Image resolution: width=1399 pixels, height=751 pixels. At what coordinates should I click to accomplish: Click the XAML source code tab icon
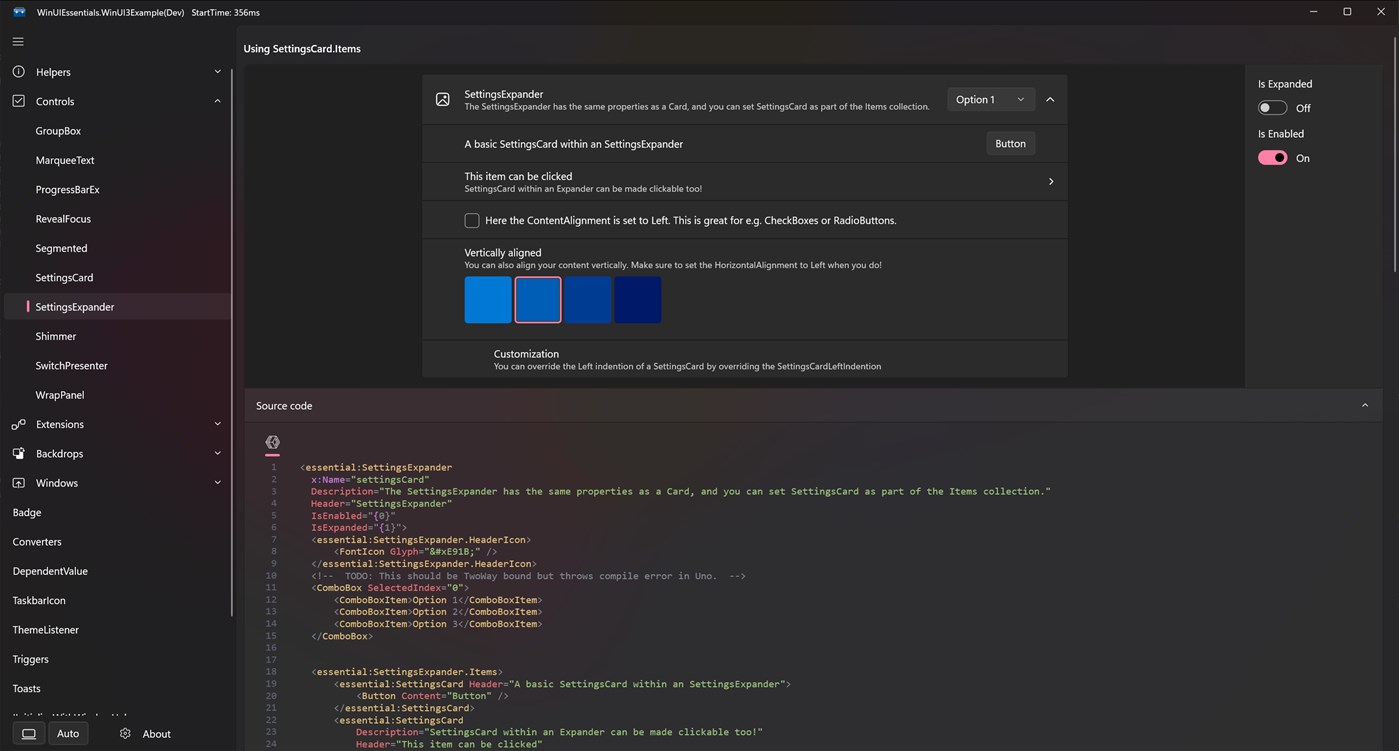(272, 442)
